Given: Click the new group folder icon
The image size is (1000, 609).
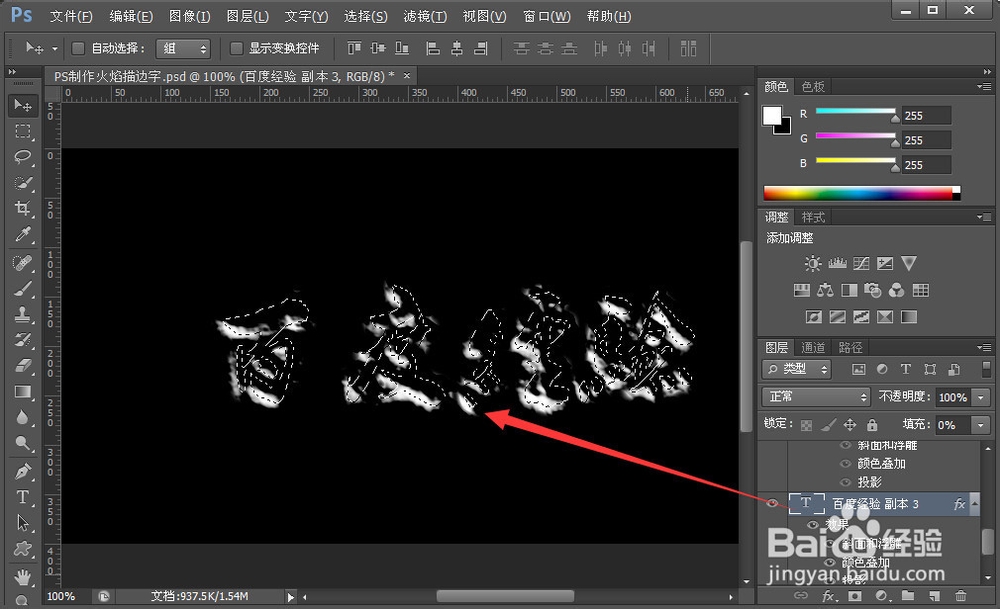Looking at the screenshot, I should pyautogui.click(x=908, y=596).
